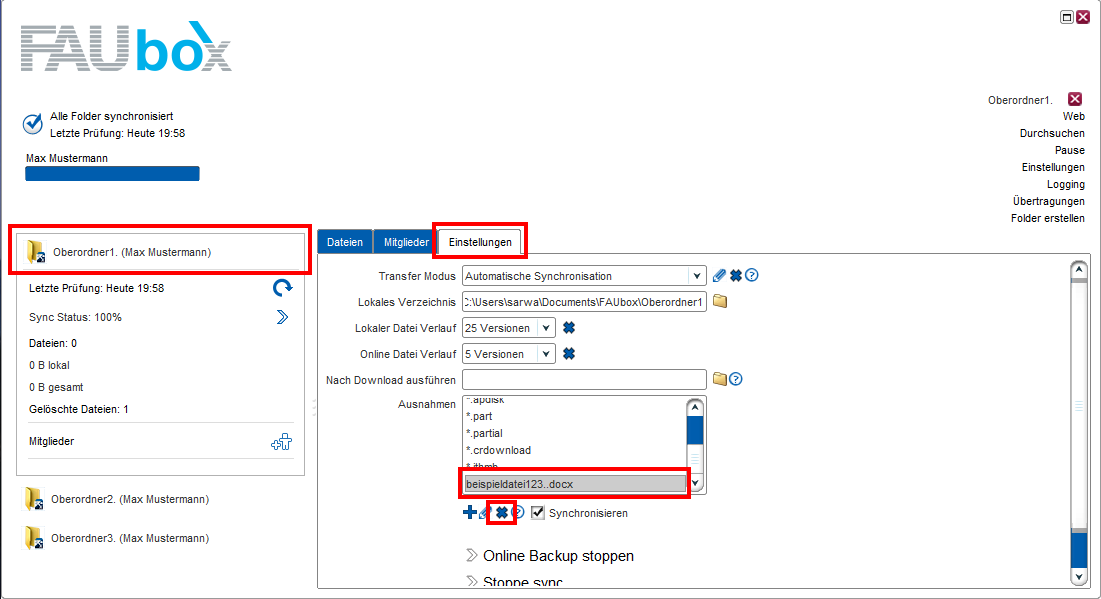Open help icon next to Transfer Modus
The height and width of the screenshot is (599, 1101).
pyautogui.click(x=752, y=275)
